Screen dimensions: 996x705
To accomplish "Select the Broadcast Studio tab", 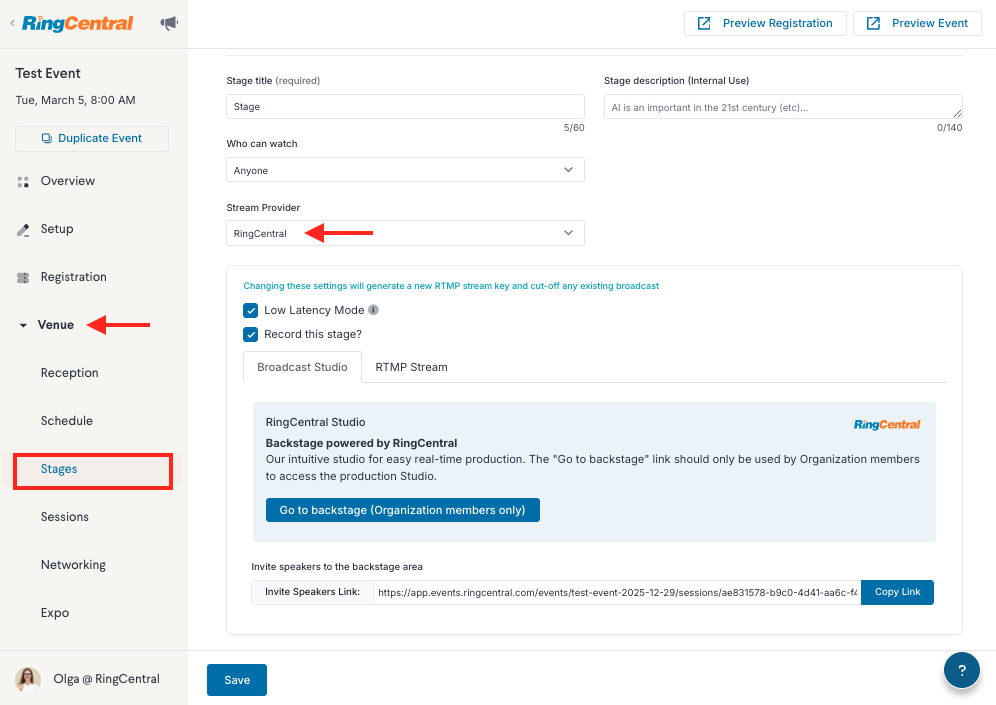I will 302,367.
